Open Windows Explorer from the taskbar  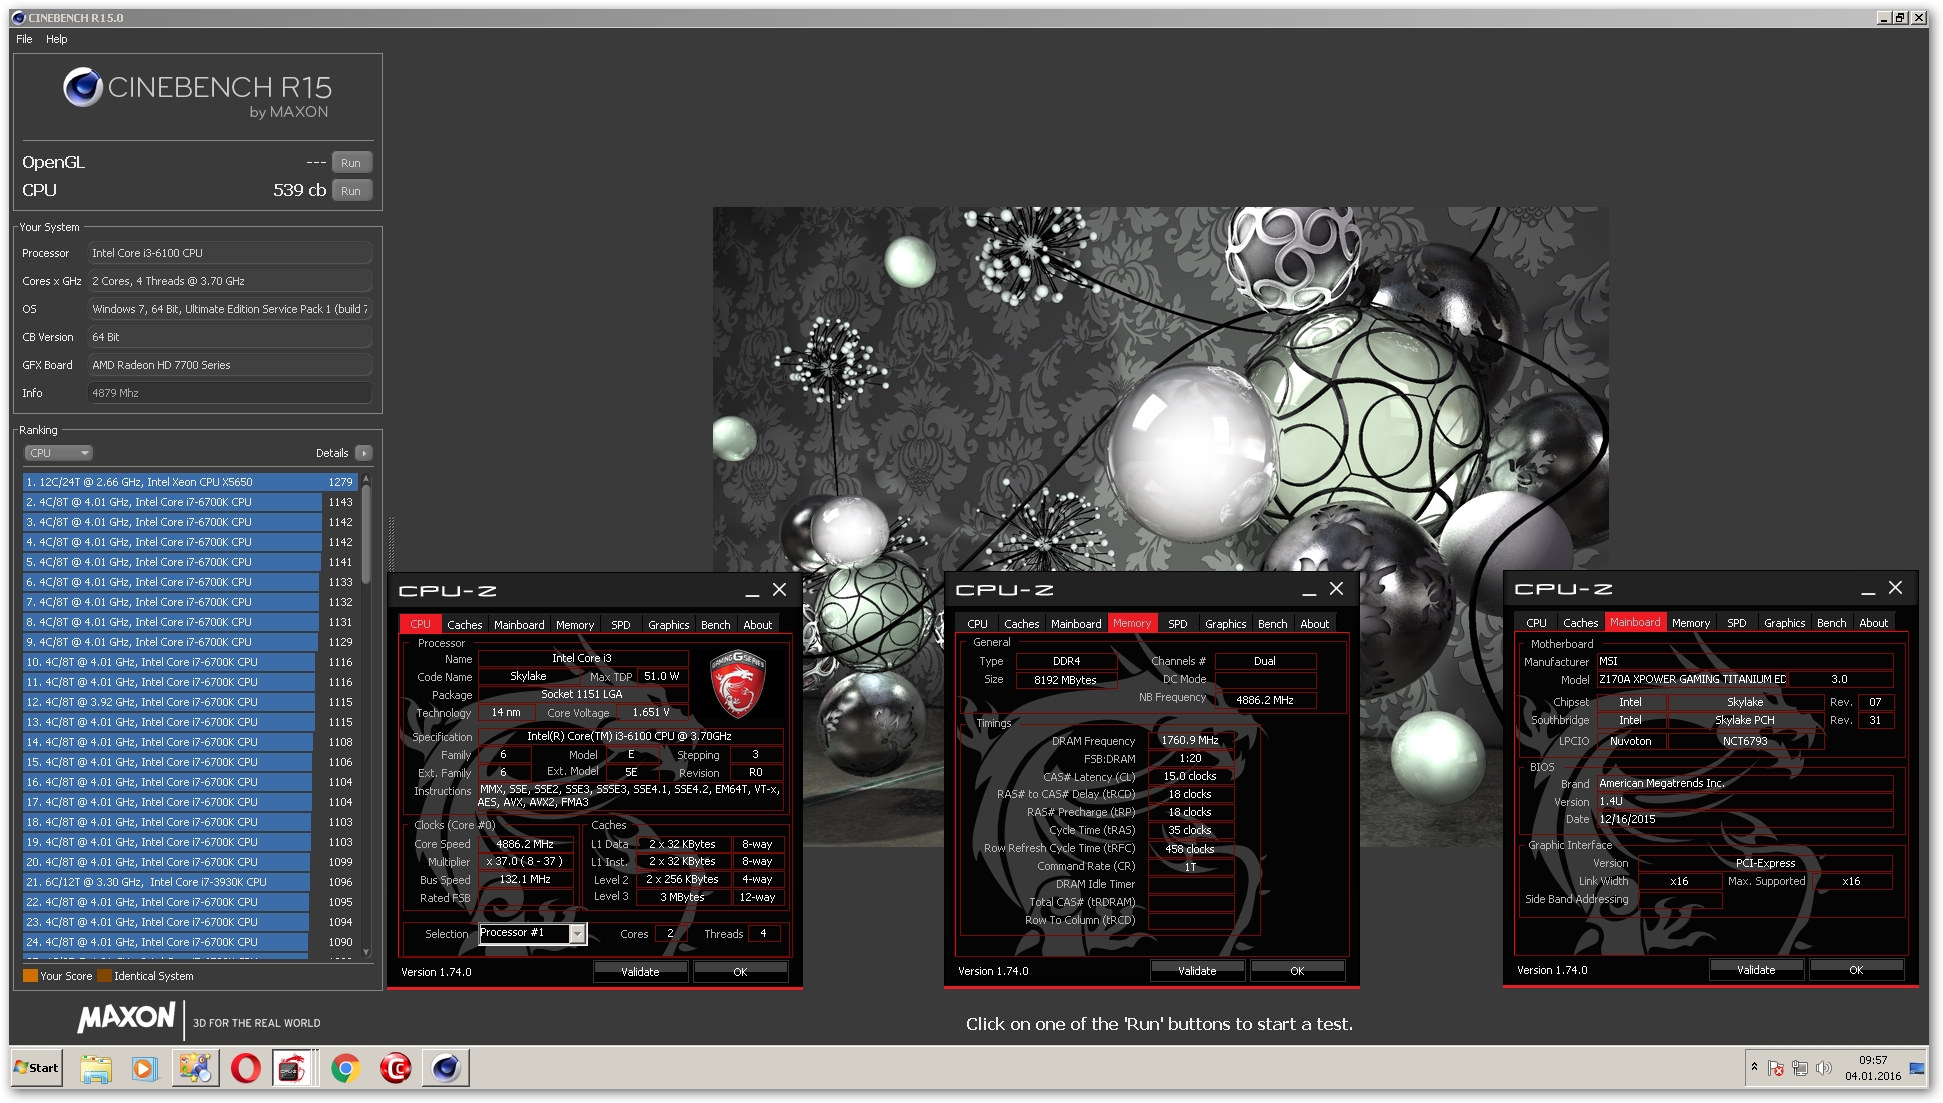click(x=96, y=1069)
